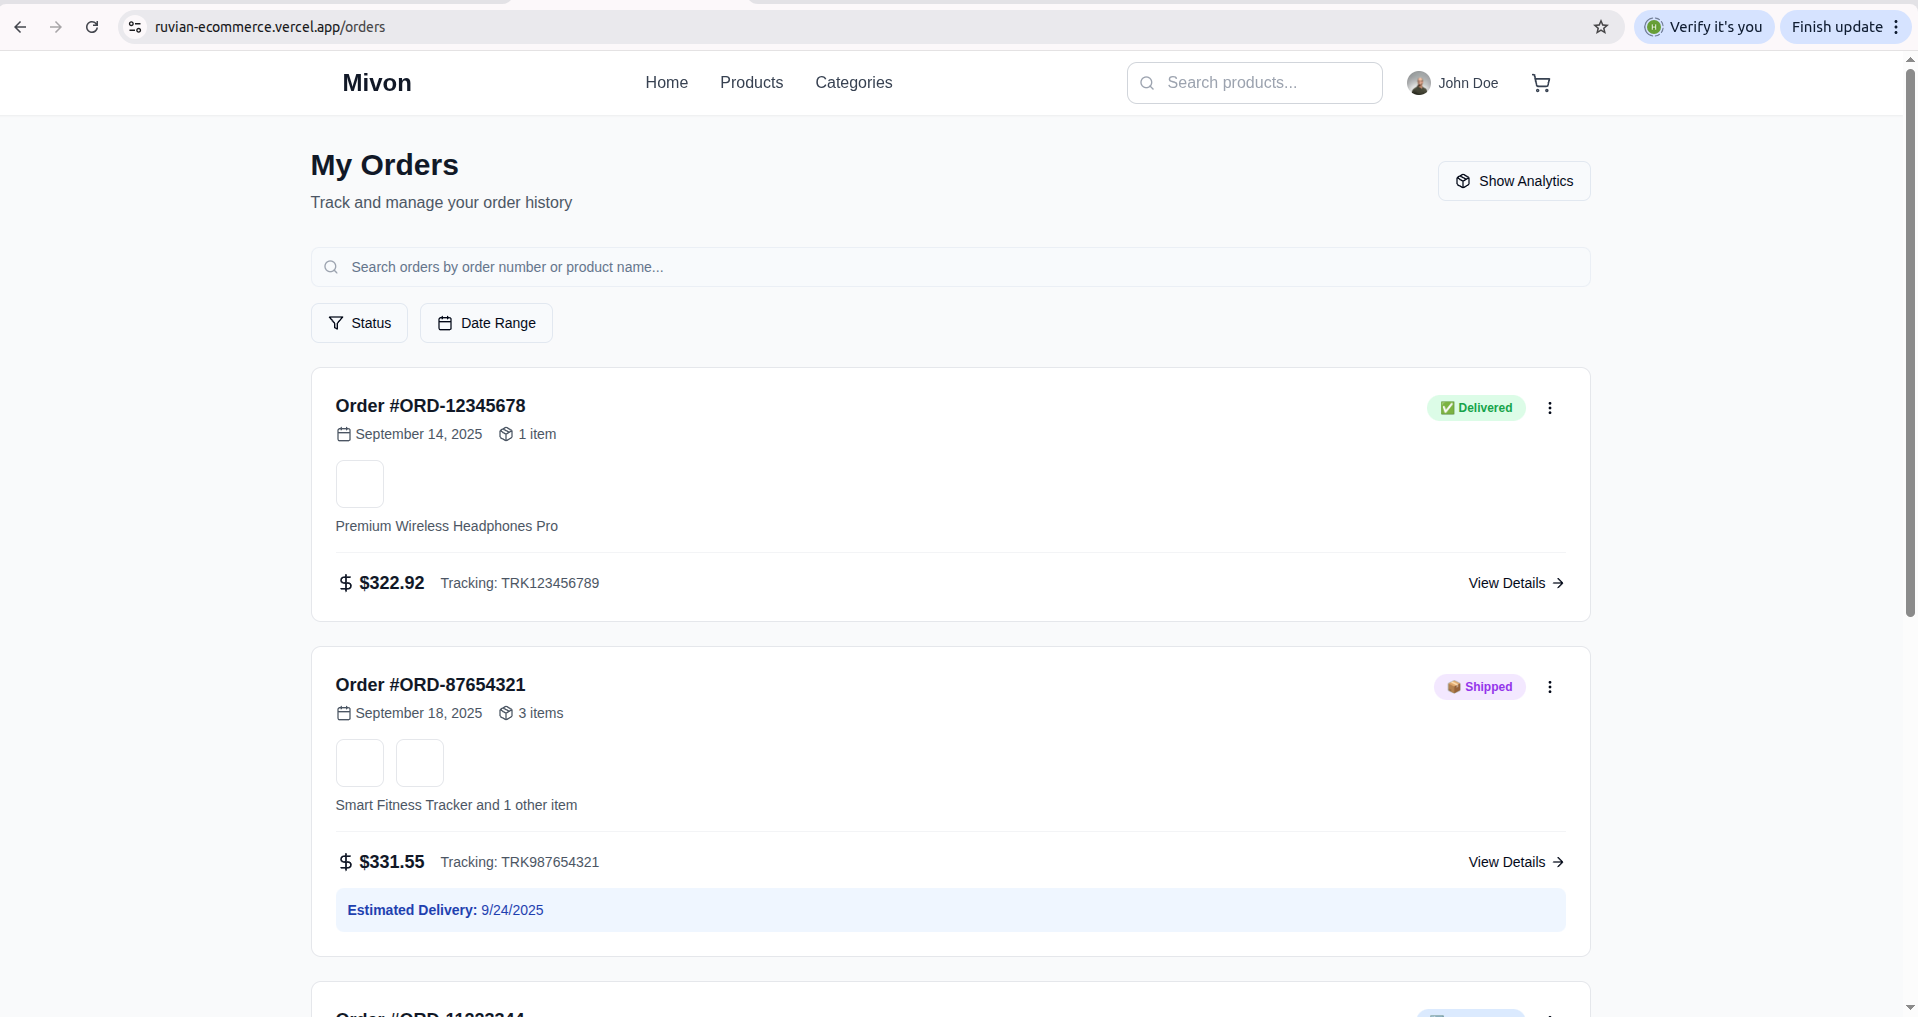Open the options menu for order ORD-12345678
The image size is (1918, 1017).
pyautogui.click(x=1550, y=408)
